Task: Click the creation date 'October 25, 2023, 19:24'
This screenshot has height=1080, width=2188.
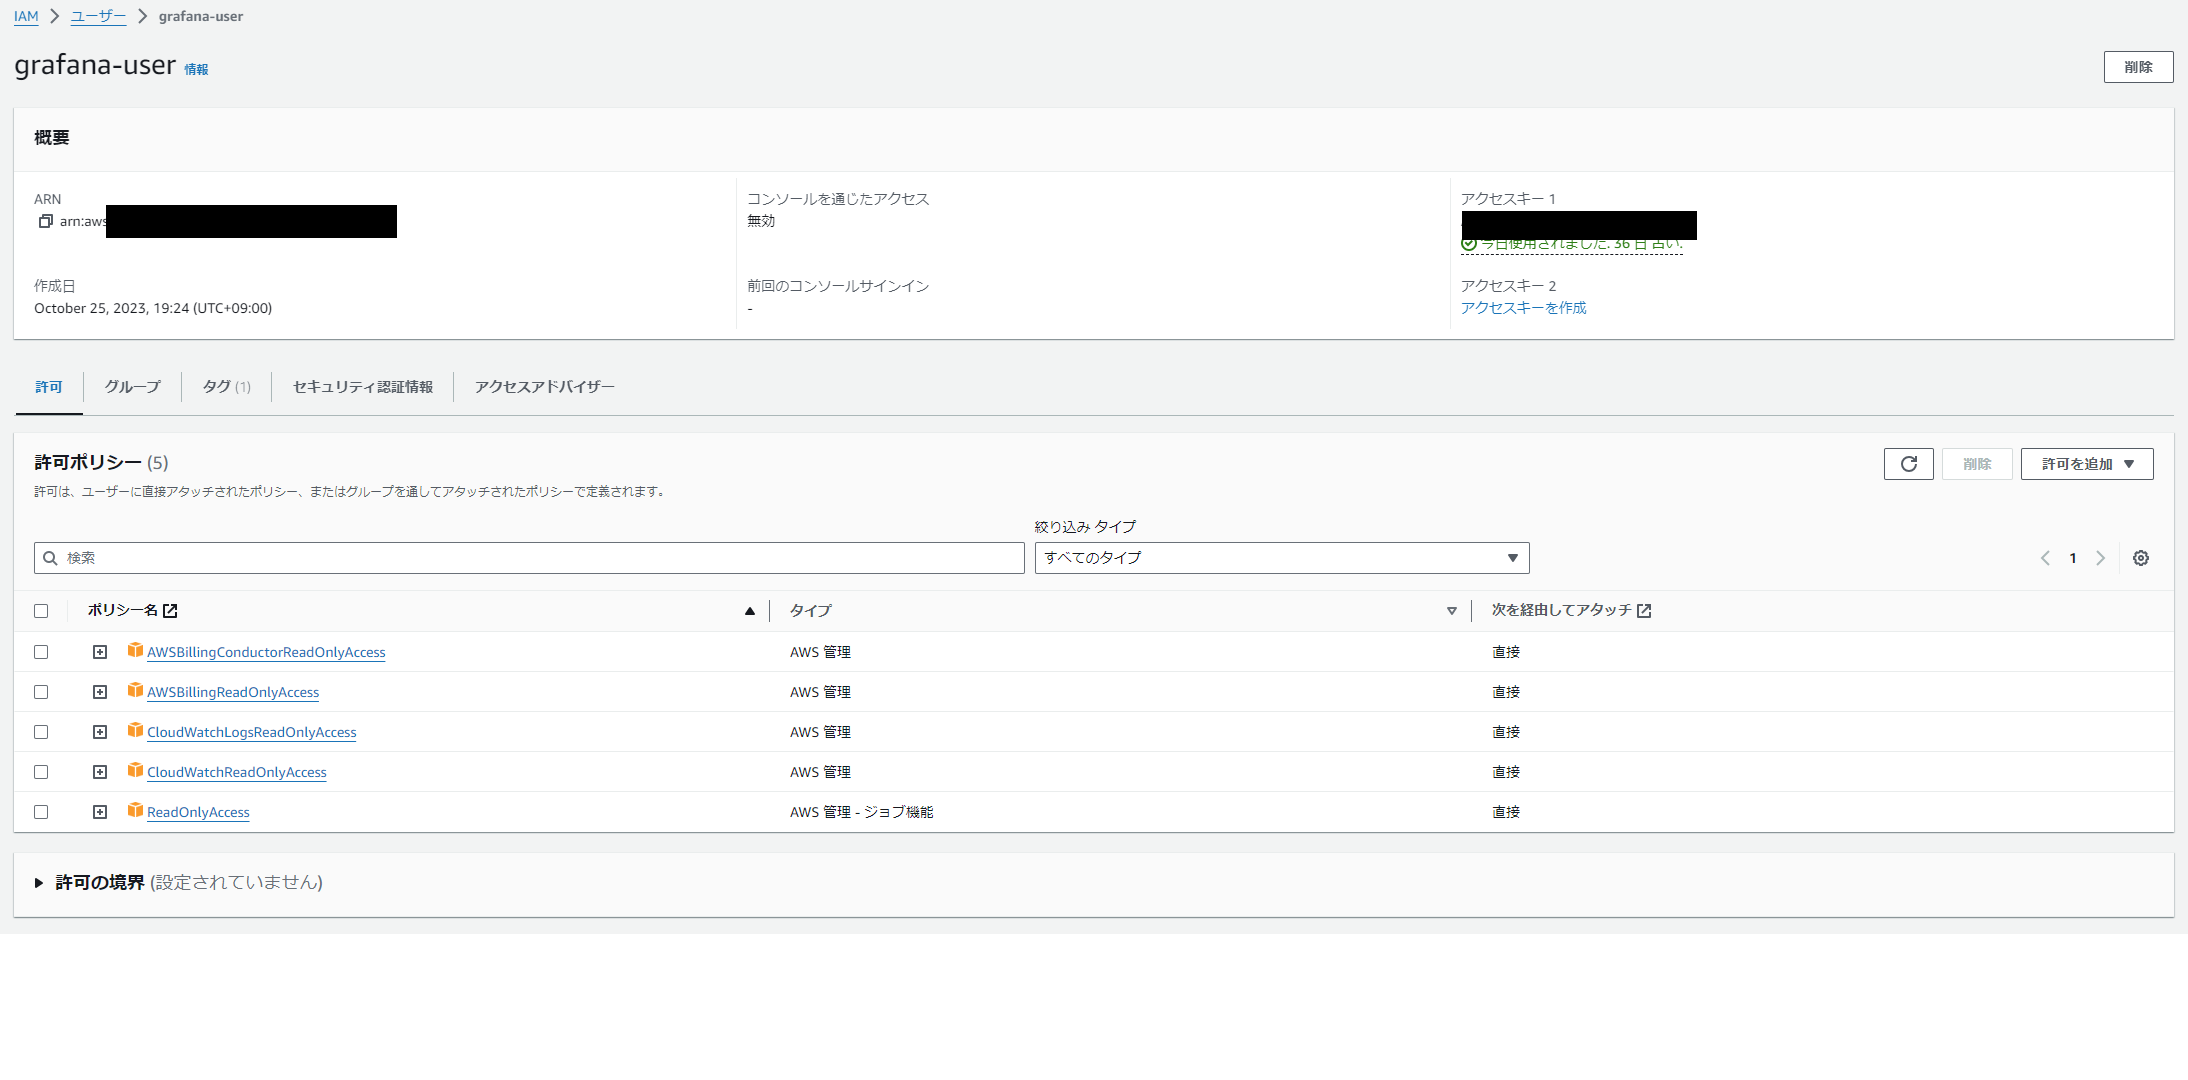Action: 153,308
